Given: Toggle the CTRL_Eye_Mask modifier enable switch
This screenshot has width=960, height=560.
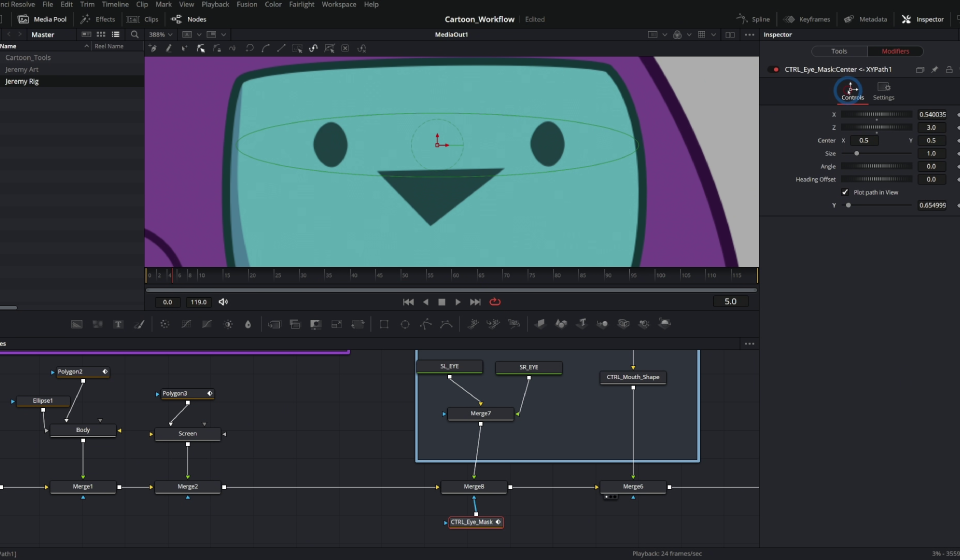Looking at the screenshot, I should [x=774, y=70].
